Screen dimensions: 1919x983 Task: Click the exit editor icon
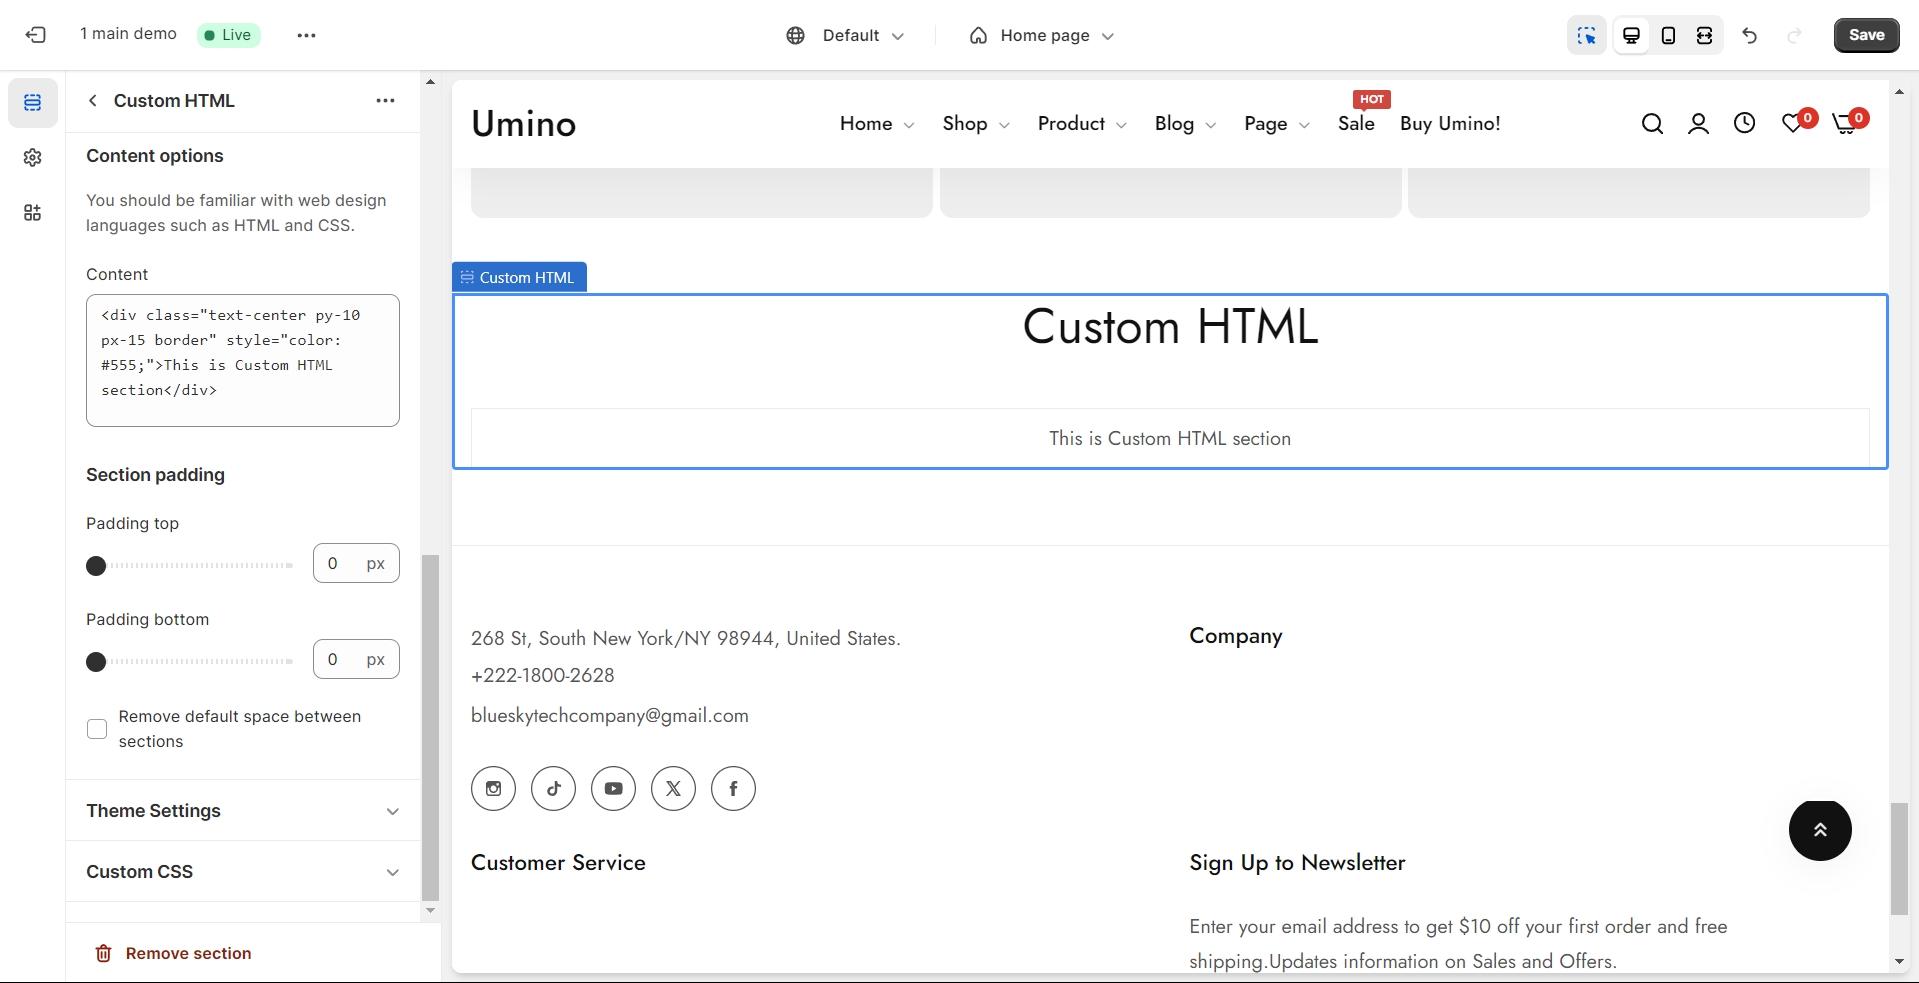(36, 35)
